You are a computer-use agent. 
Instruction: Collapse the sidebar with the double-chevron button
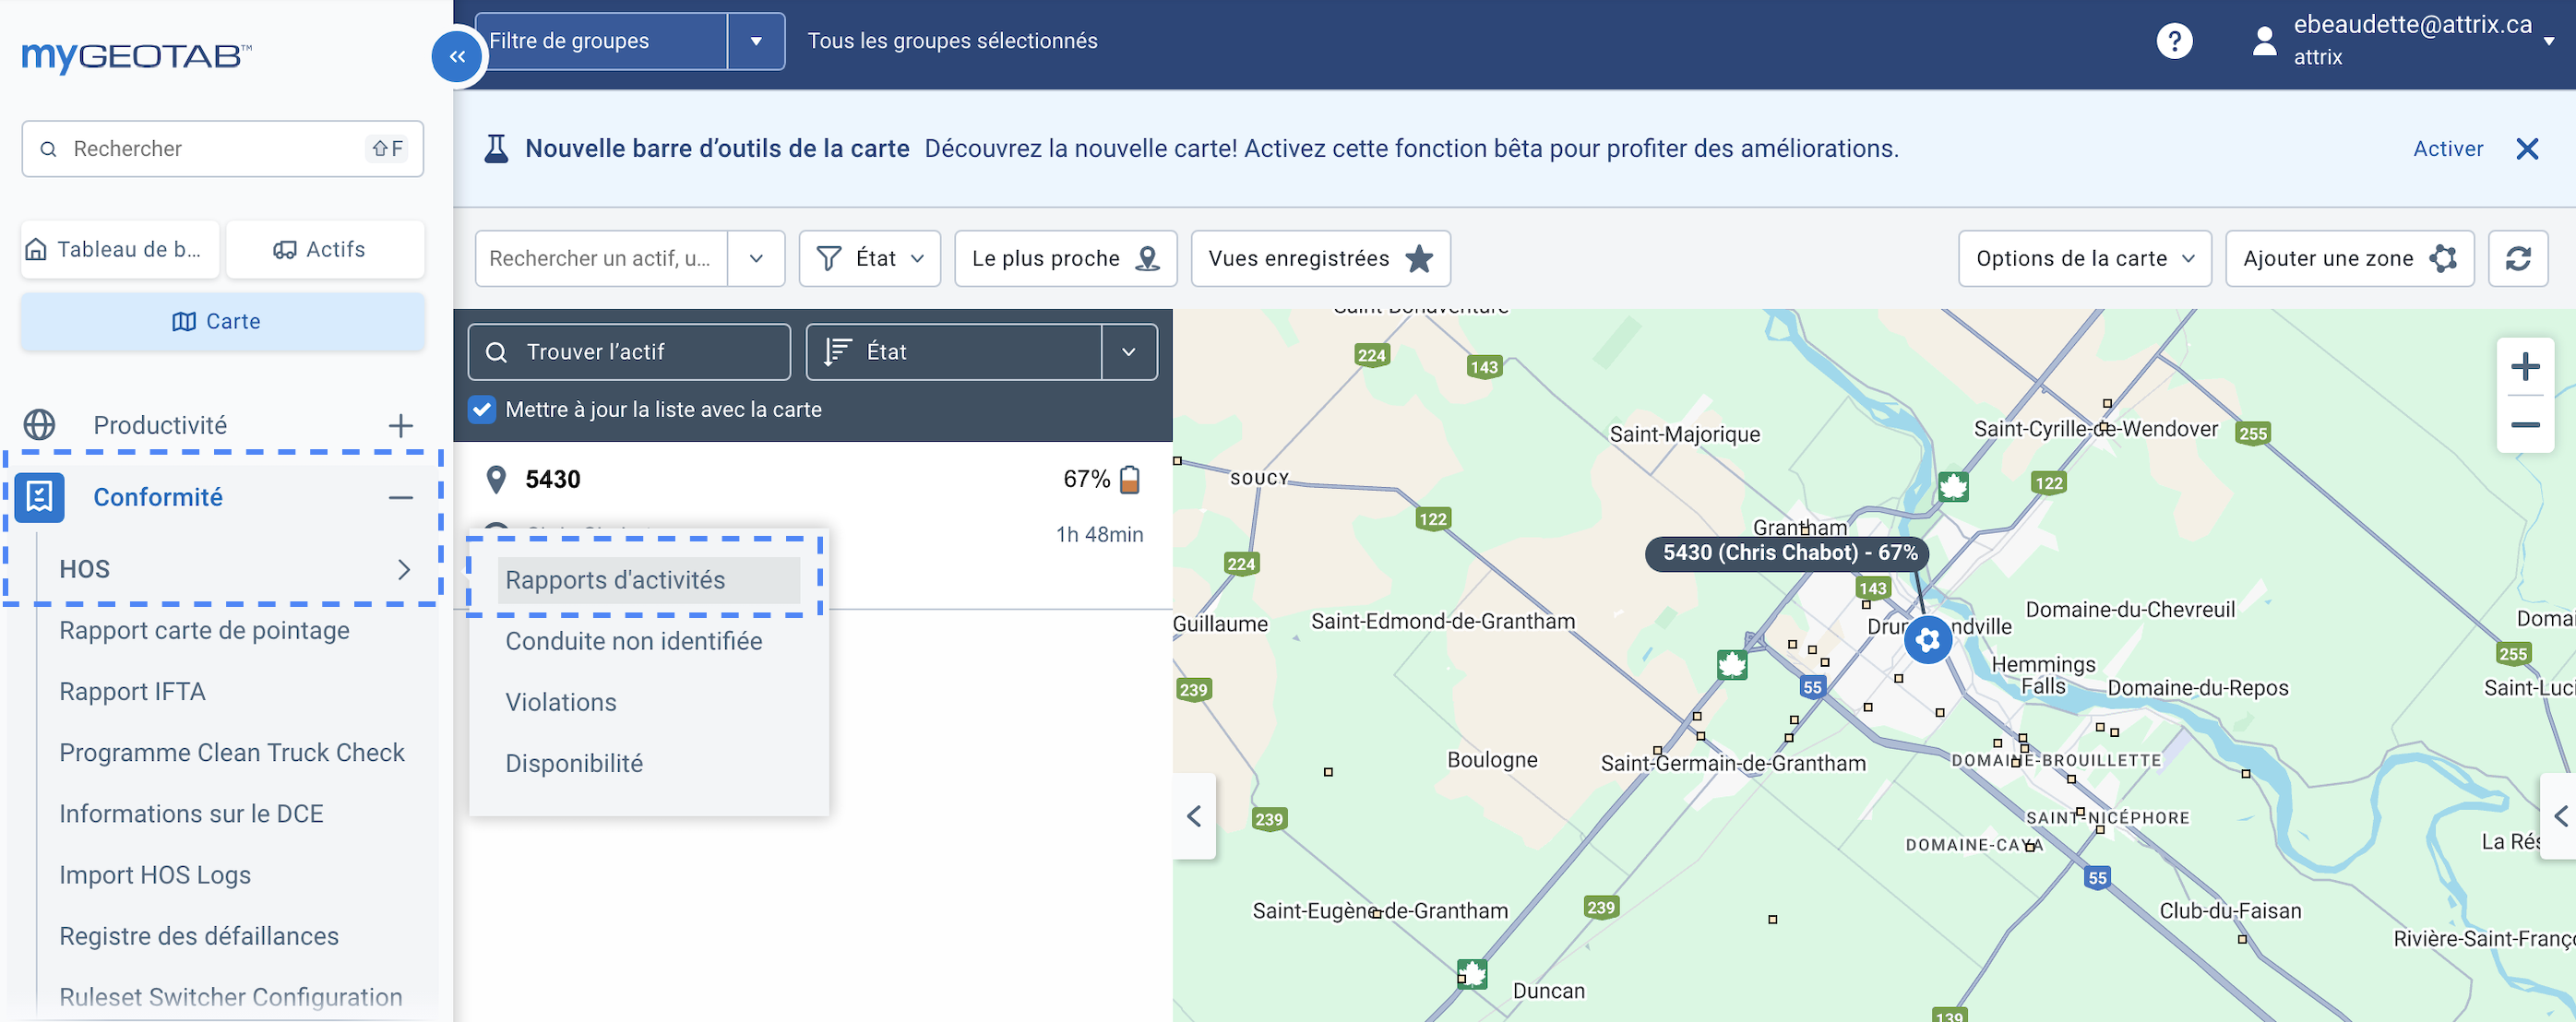(x=457, y=56)
